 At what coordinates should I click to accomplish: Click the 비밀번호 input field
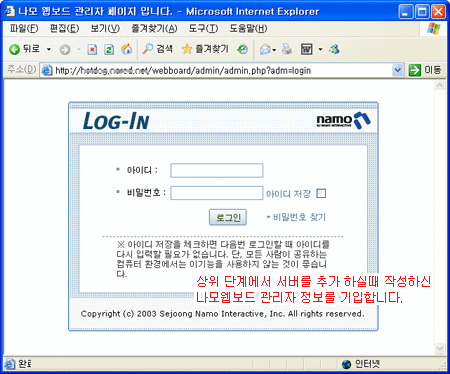[x=217, y=193]
